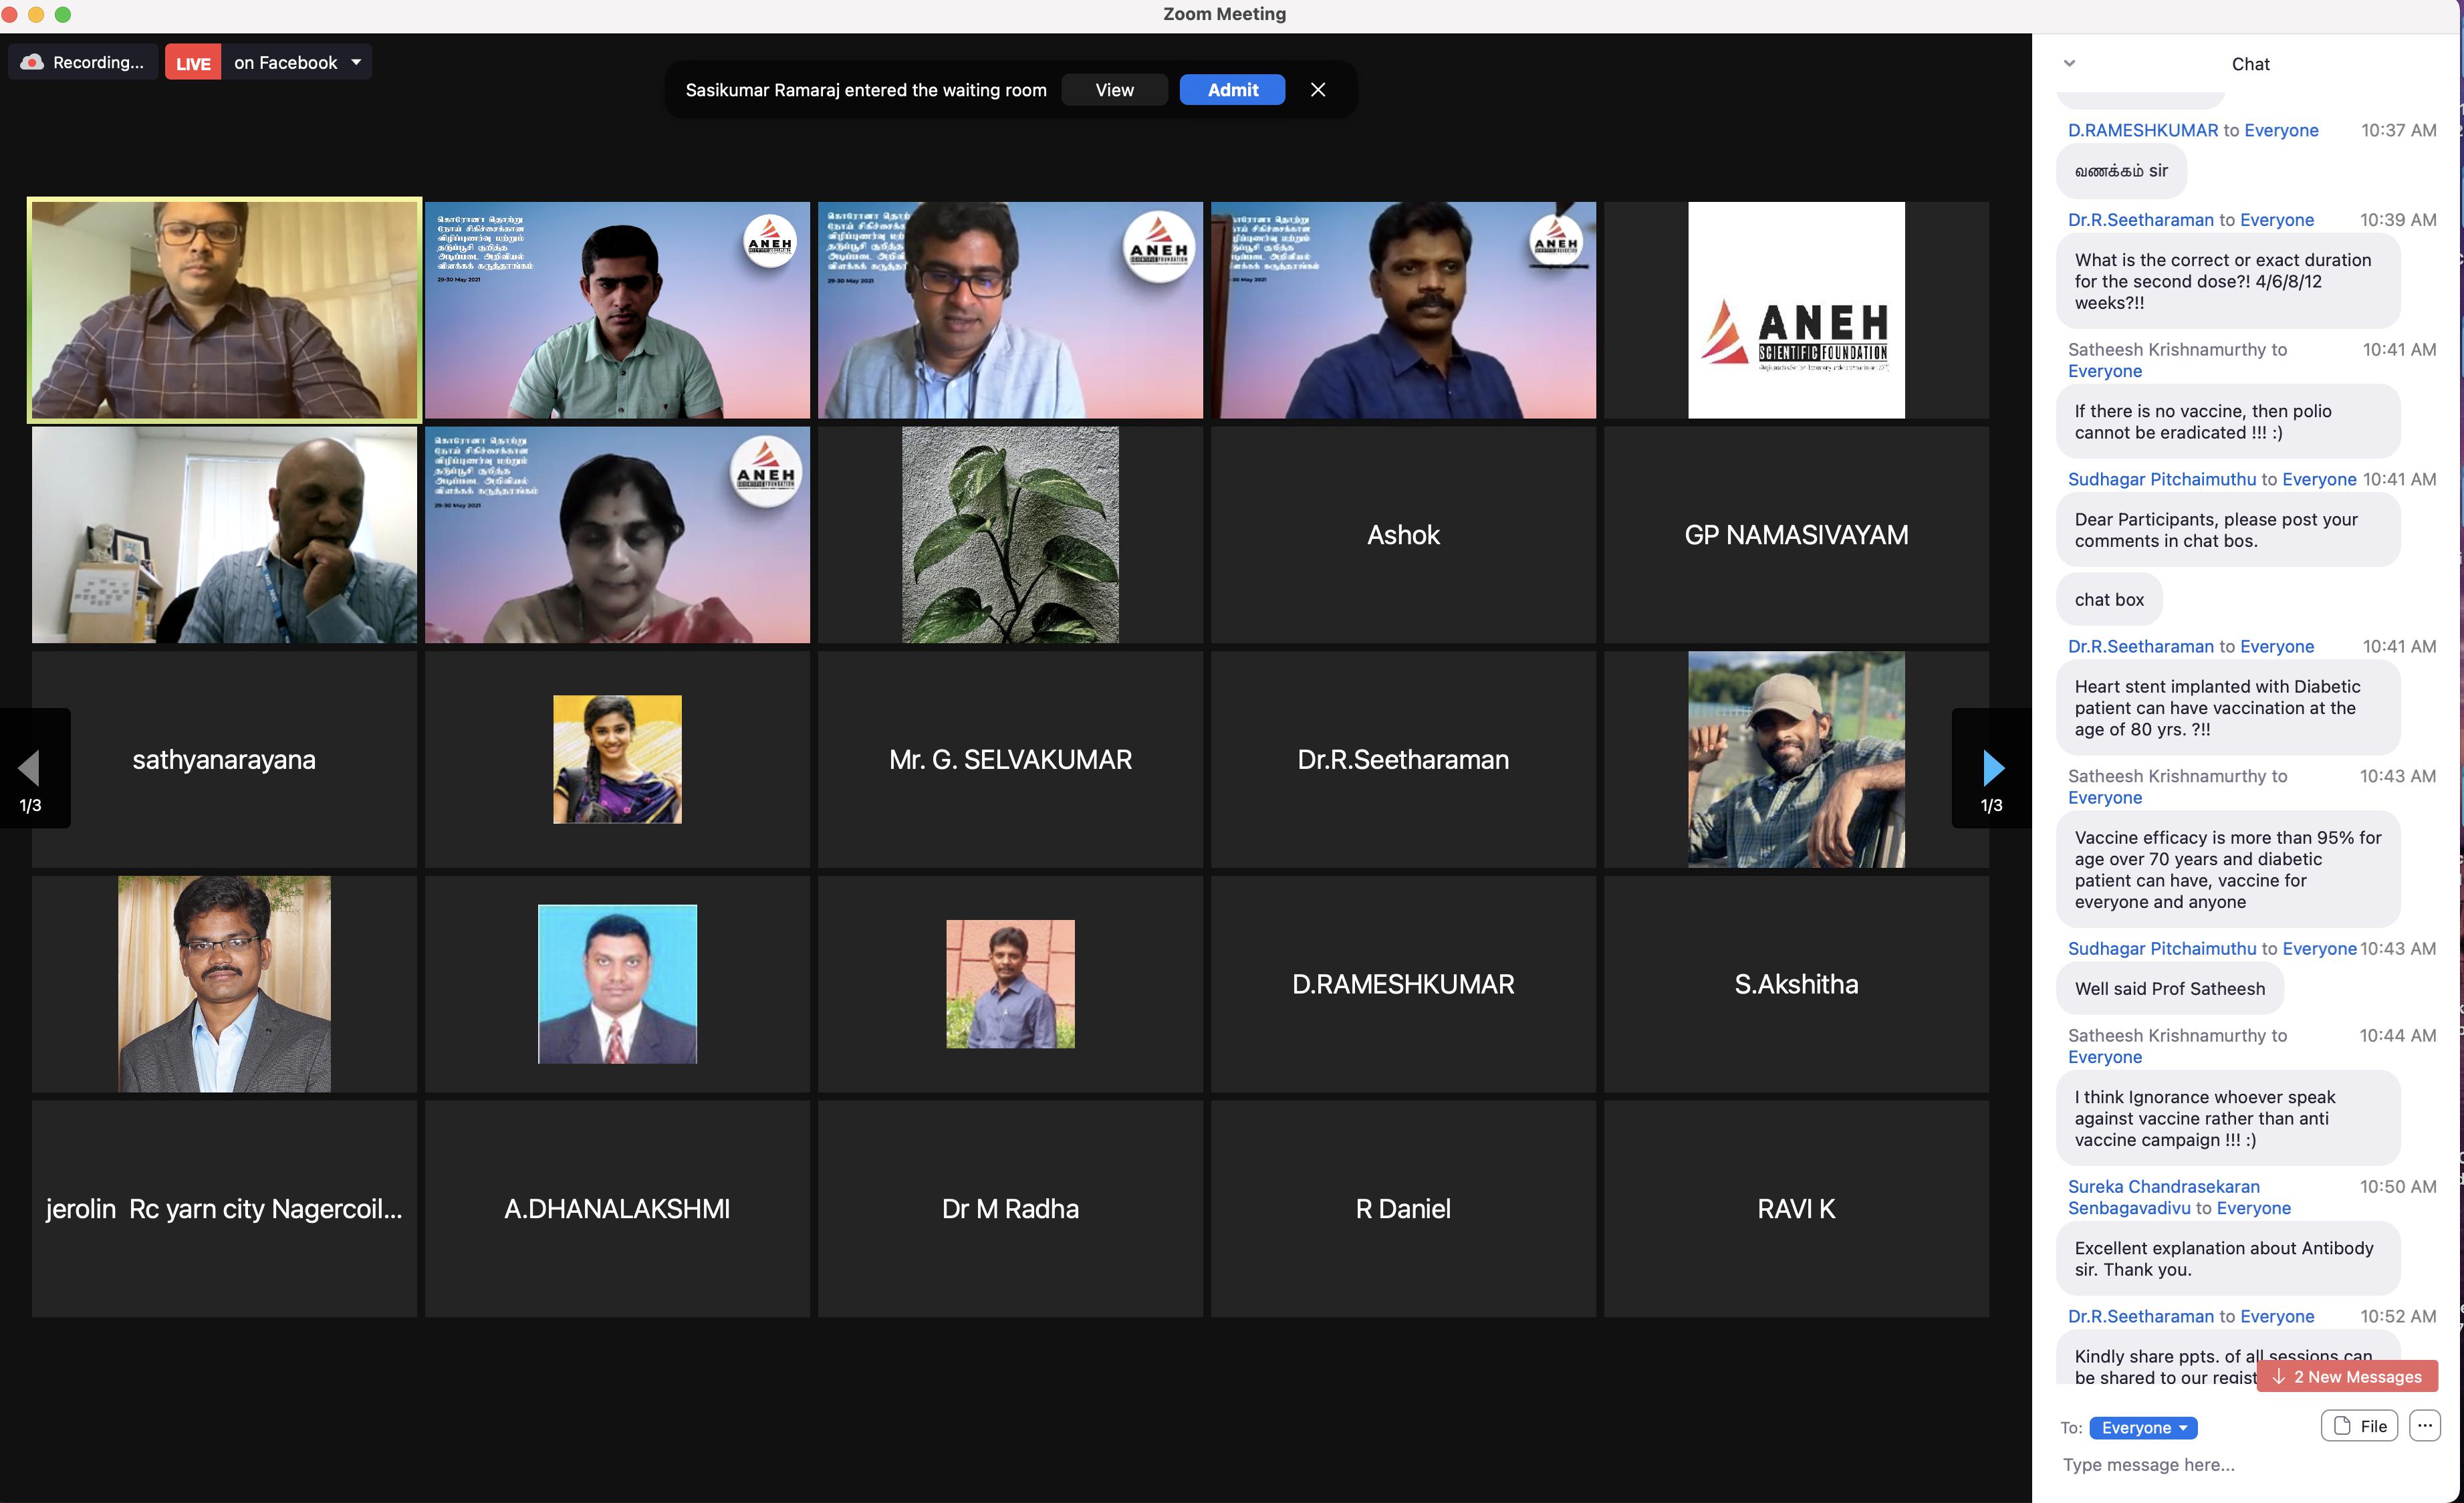Open the 'on Facebook' live dropdown arrow
The width and height of the screenshot is (2464, 1503).
point(356,62)
